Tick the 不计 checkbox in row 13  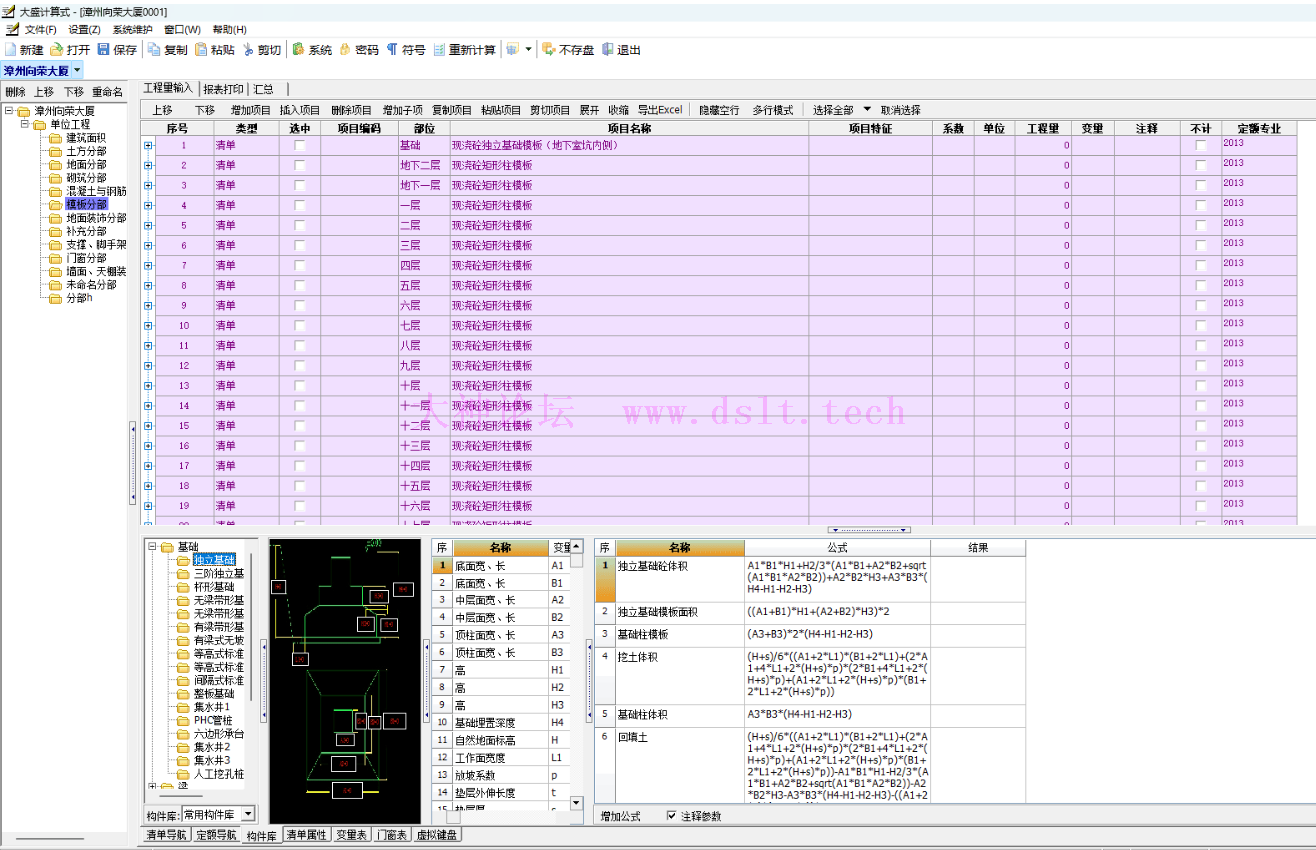tap(1201, 385)
